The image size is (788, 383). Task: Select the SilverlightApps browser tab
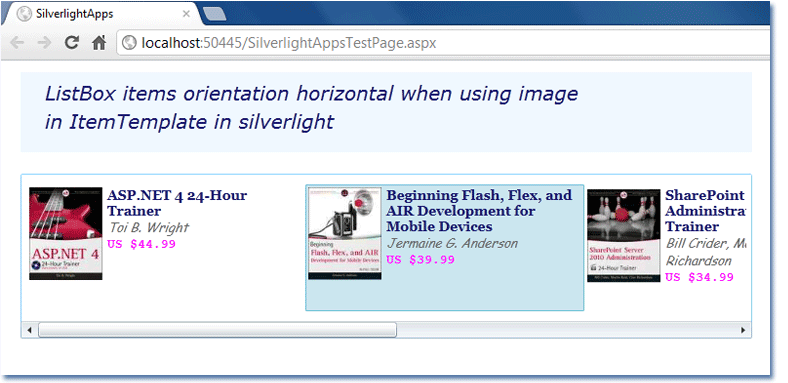[103, 14]
